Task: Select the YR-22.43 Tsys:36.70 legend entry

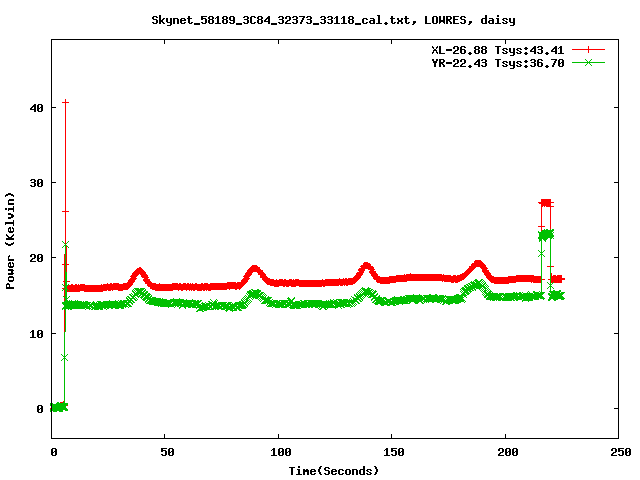Action: tap(498, 63)
